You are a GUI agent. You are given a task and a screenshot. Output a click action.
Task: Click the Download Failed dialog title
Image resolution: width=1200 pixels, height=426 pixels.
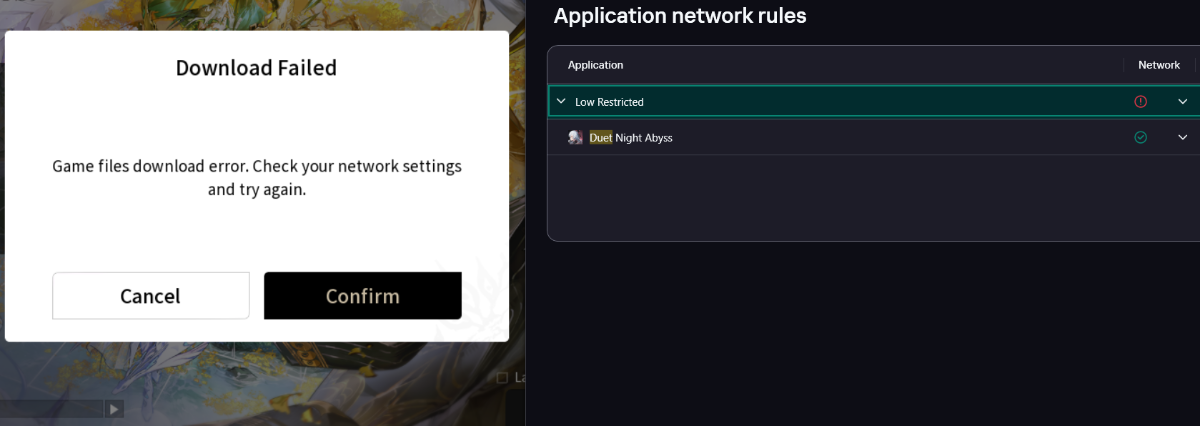click(256, 68)
